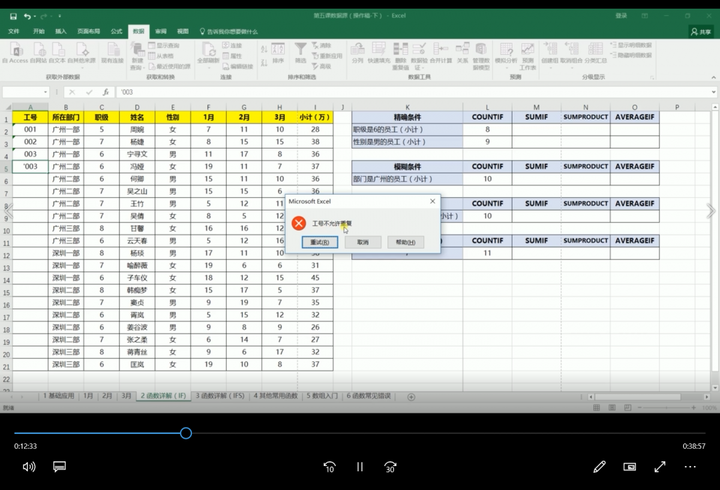Click 取消 in the error dialog
Image resolution: width=720 pixels, height=490 pixels.
click(x=363, y=242)
